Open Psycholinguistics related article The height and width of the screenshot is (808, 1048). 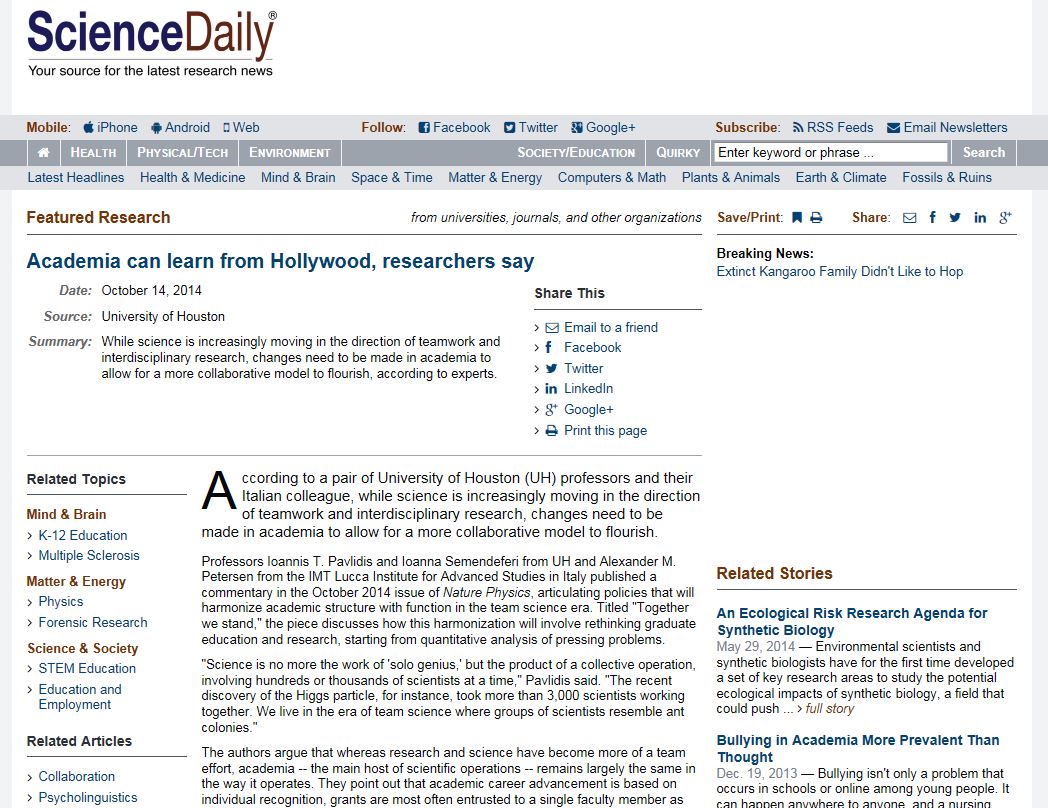coord(88,797)
